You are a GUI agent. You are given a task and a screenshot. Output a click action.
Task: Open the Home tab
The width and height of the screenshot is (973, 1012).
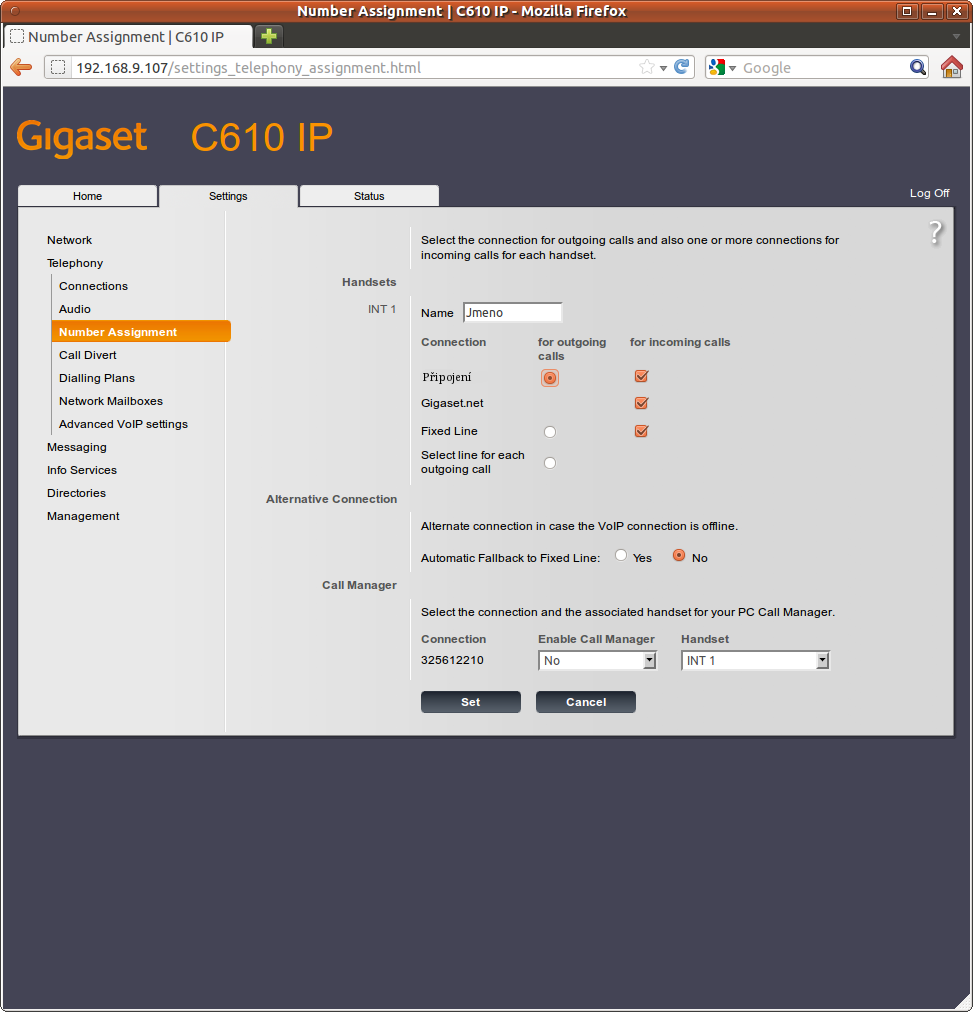[x=87, y=196]
